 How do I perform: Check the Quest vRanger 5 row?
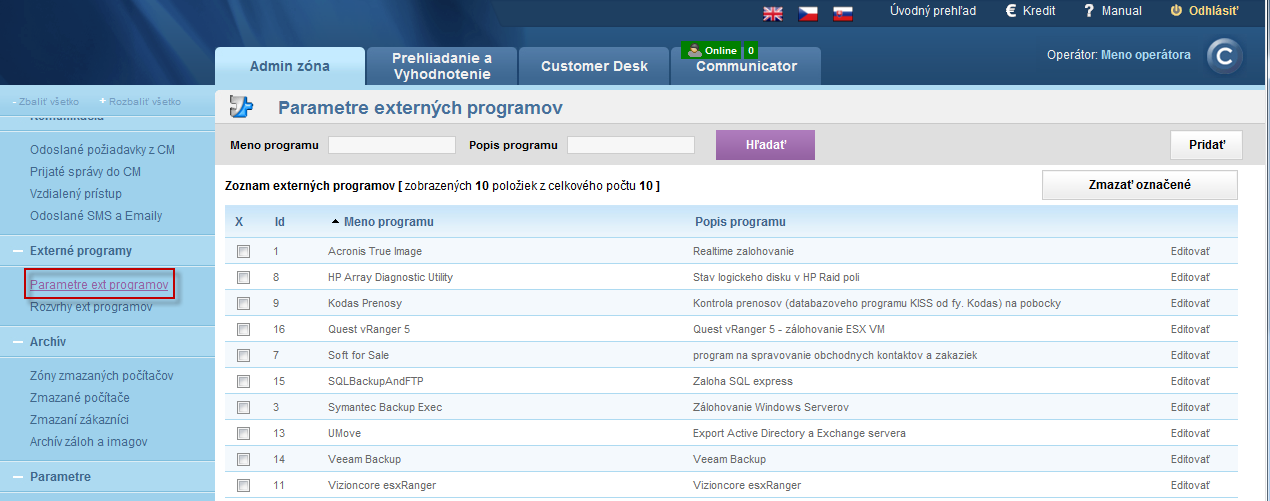243,329
